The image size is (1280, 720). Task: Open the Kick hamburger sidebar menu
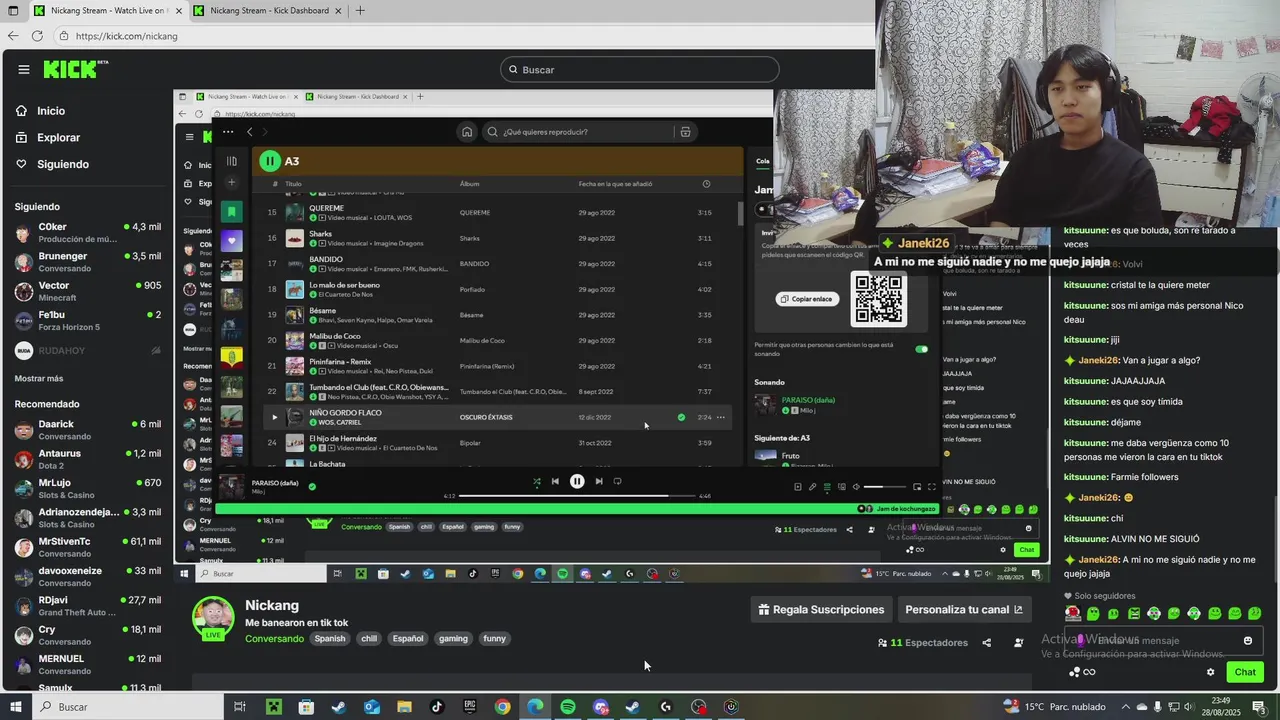click(24, 69)
